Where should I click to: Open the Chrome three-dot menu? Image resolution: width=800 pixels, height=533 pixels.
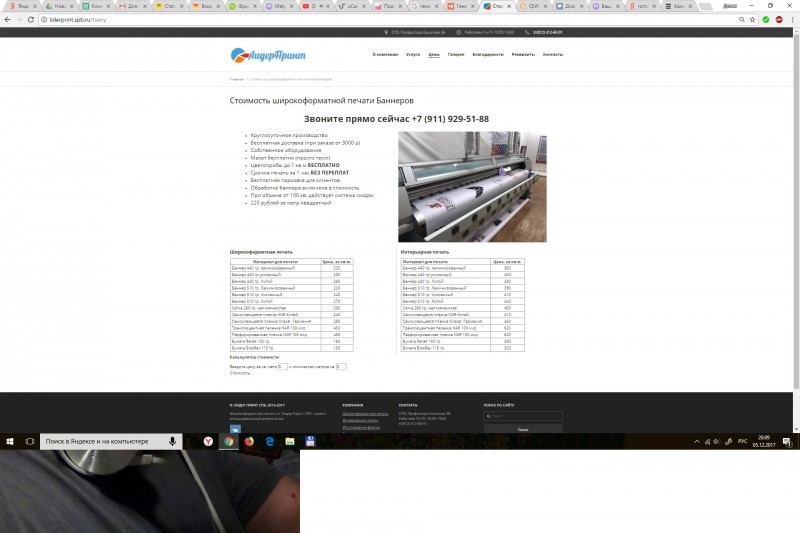coord(792,19)
